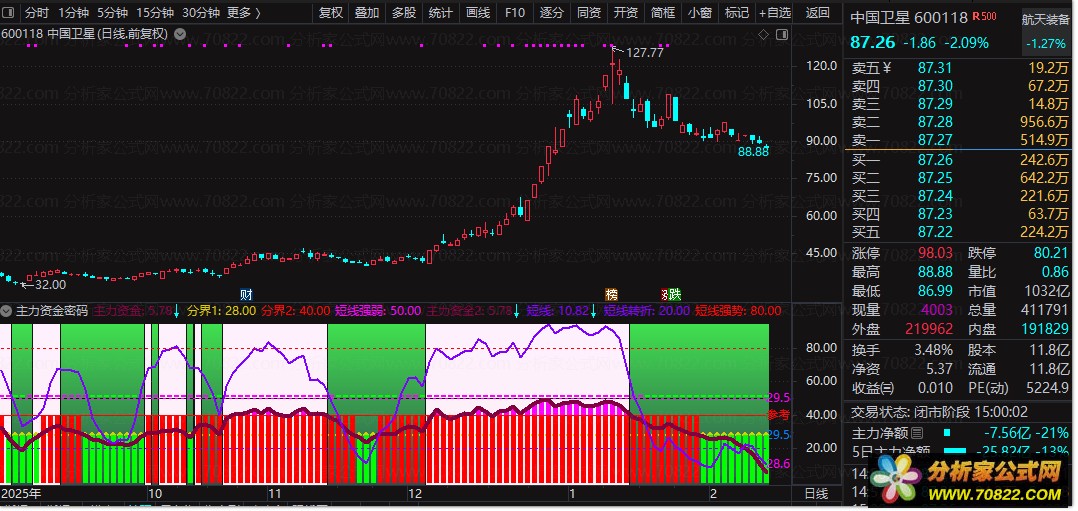1078x511 pixels.
Task: Click the PE(动) value 5224.9
Action: (1047, 388)
